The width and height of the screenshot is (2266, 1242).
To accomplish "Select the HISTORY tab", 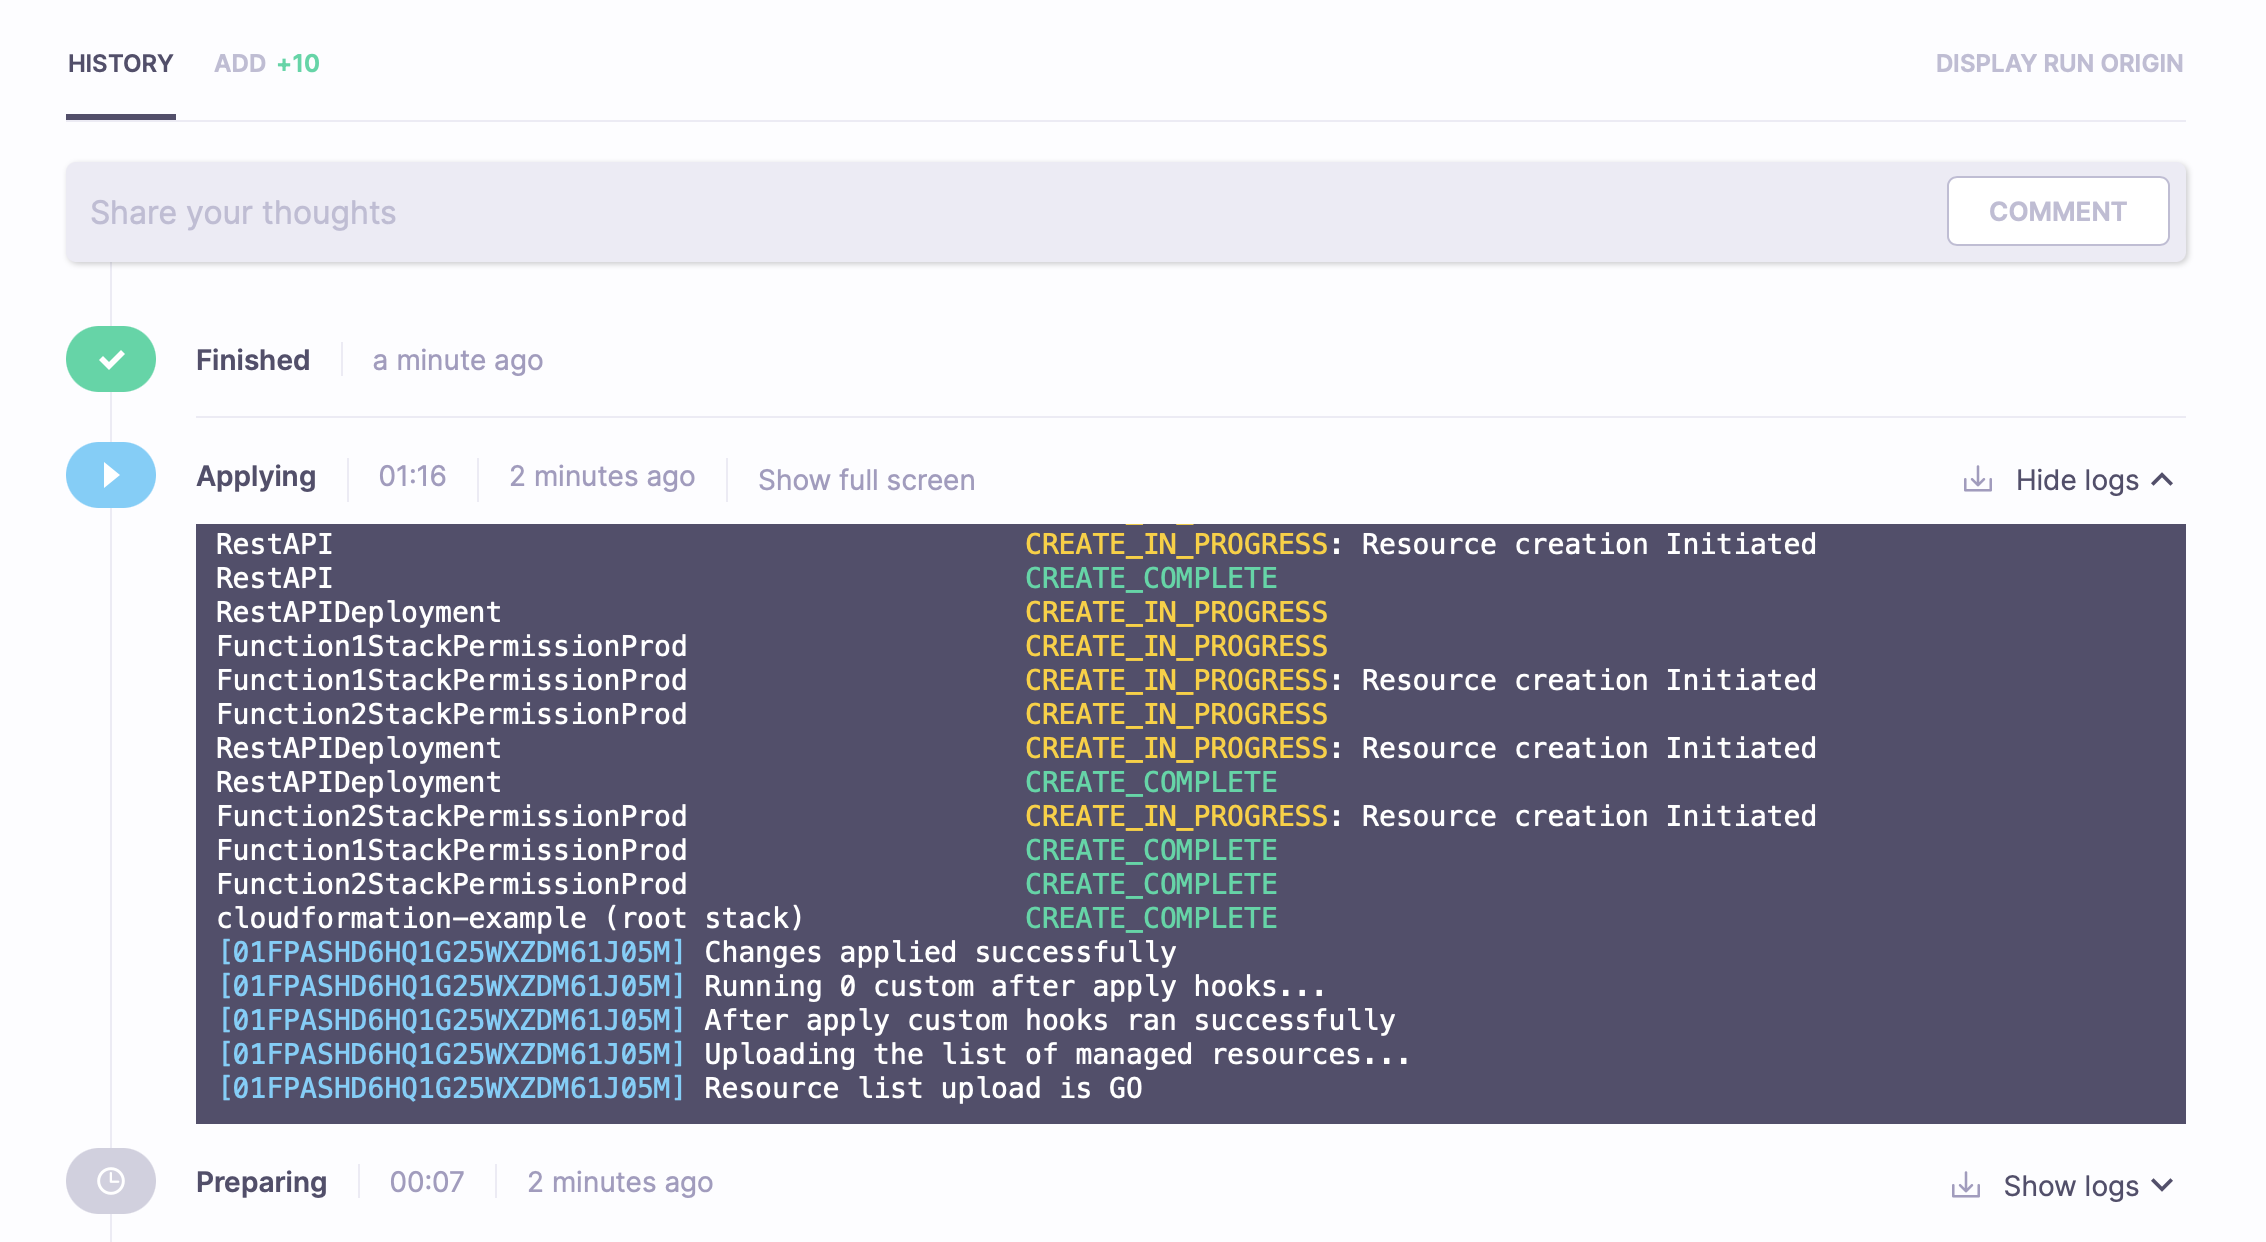I will click(x=122, y=63).
